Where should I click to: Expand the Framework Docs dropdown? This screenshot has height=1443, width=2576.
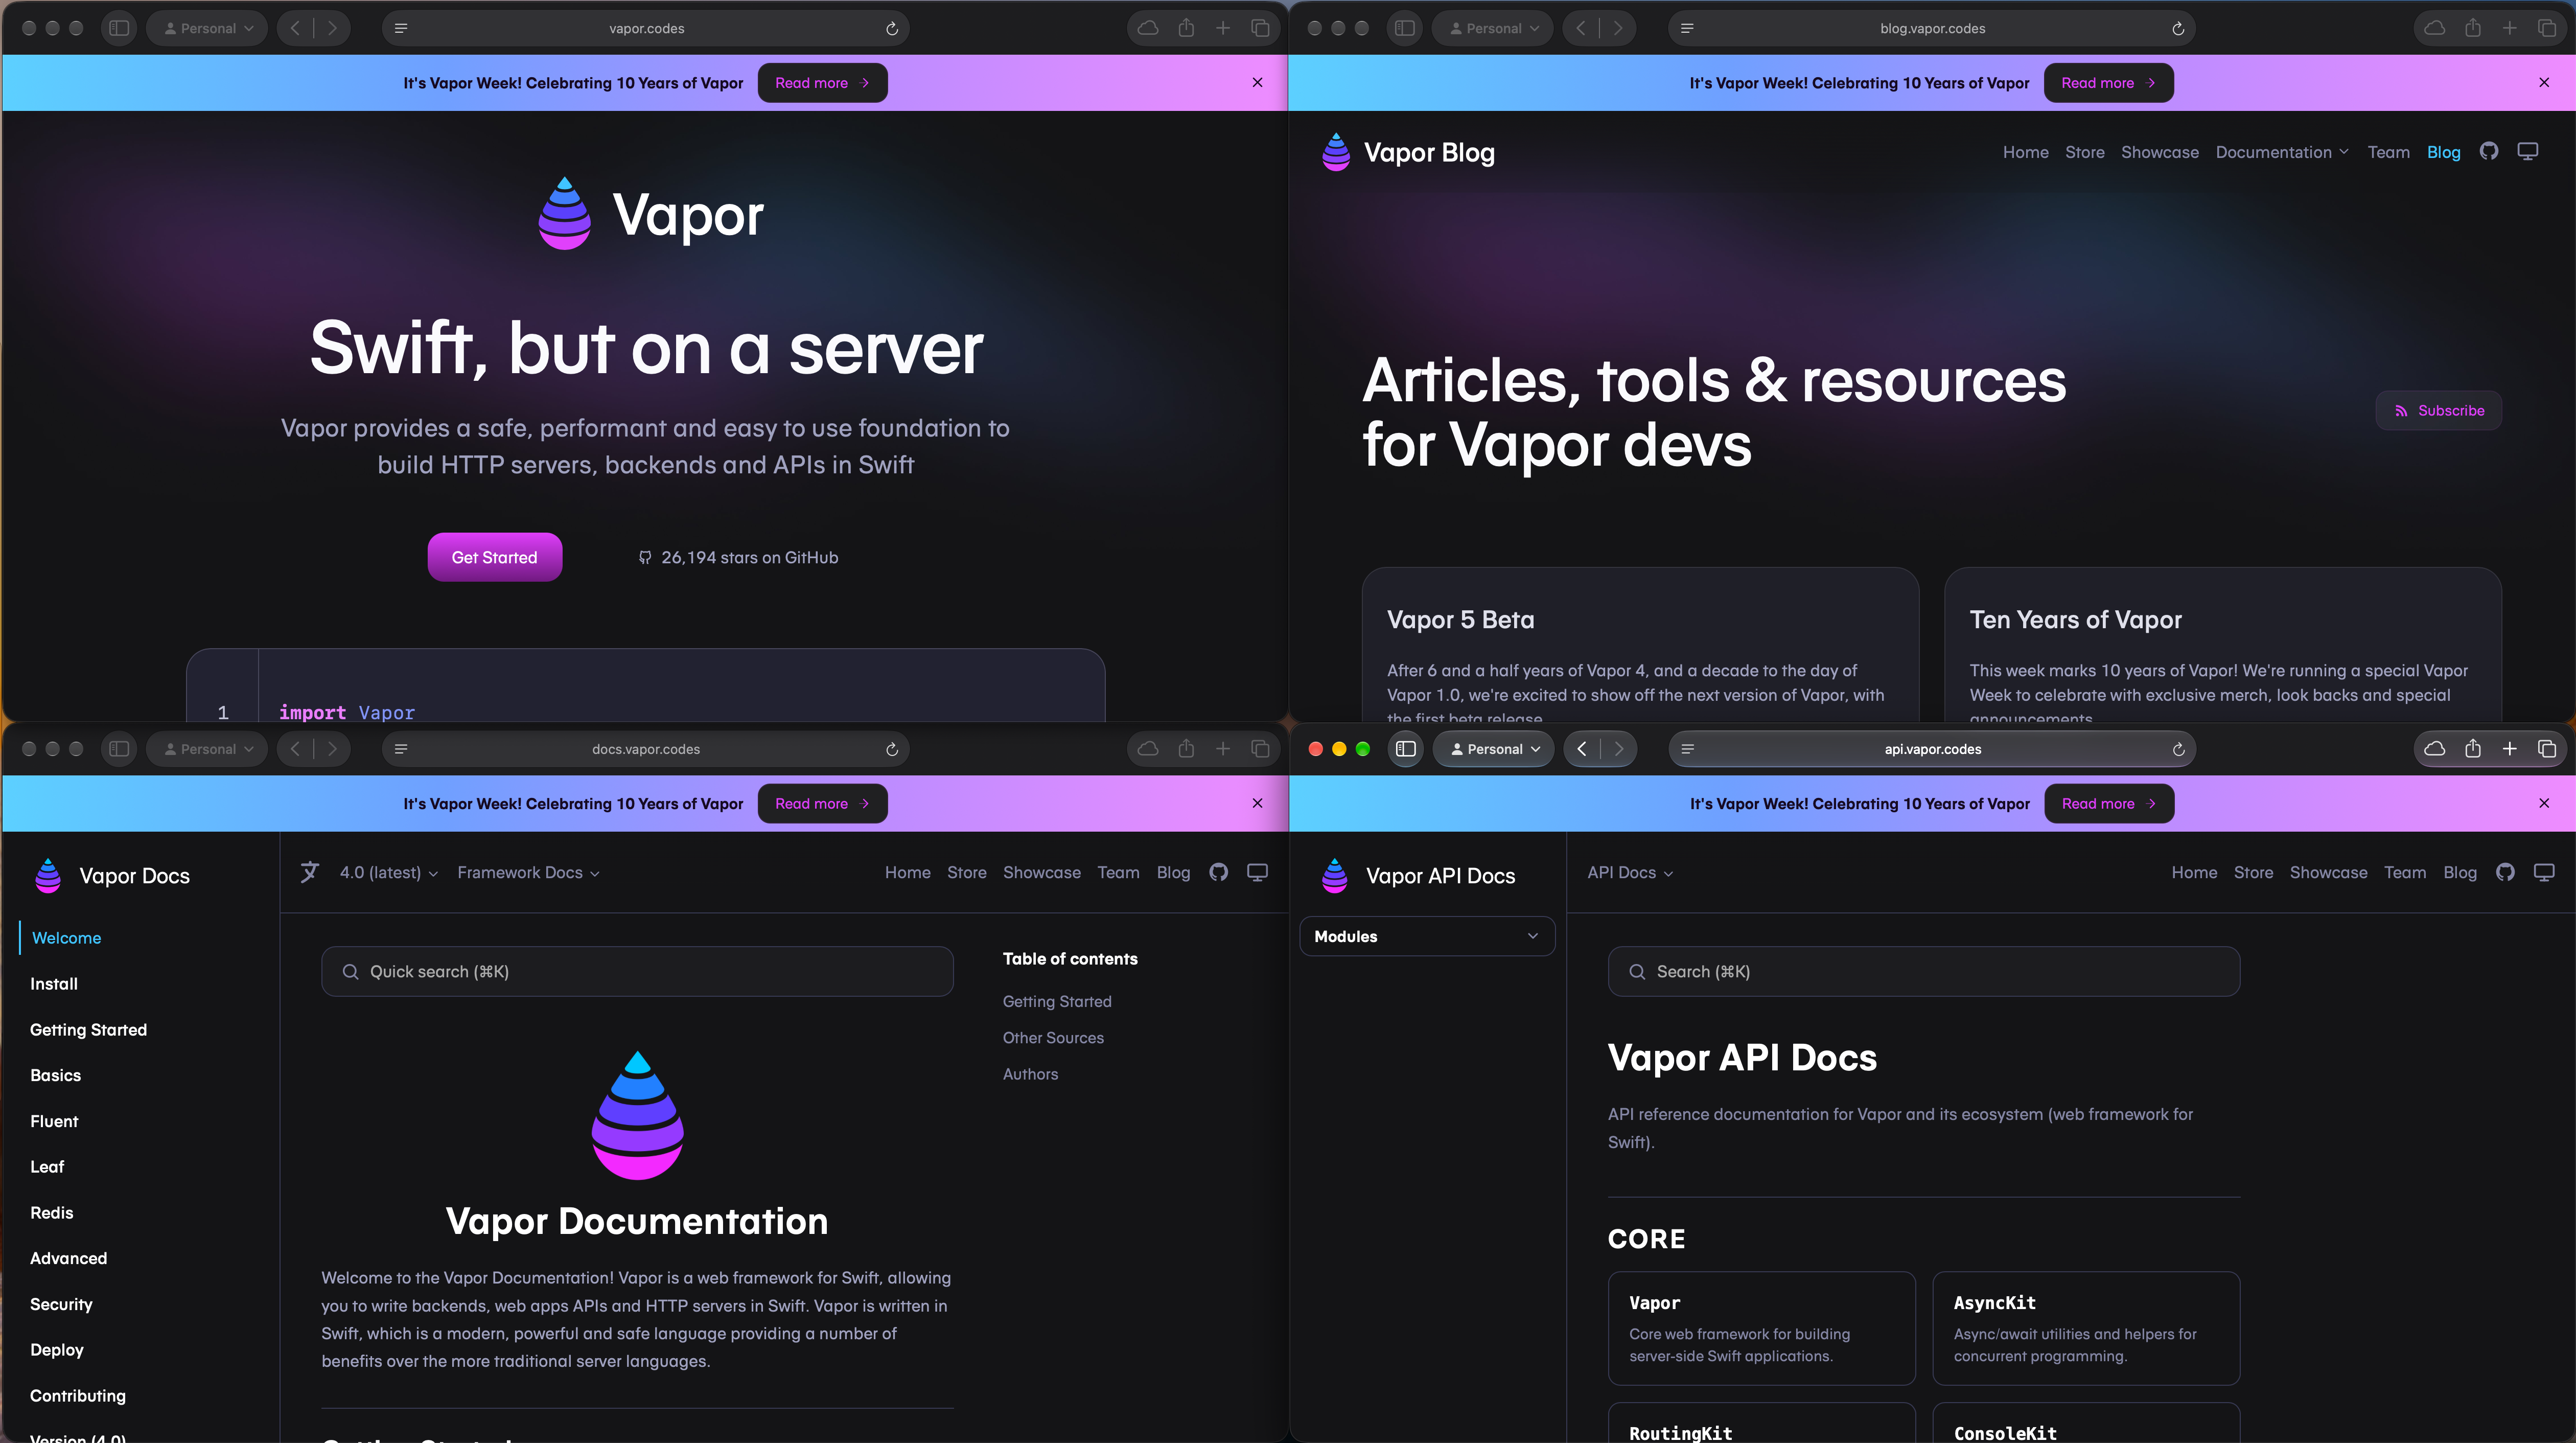528,873
